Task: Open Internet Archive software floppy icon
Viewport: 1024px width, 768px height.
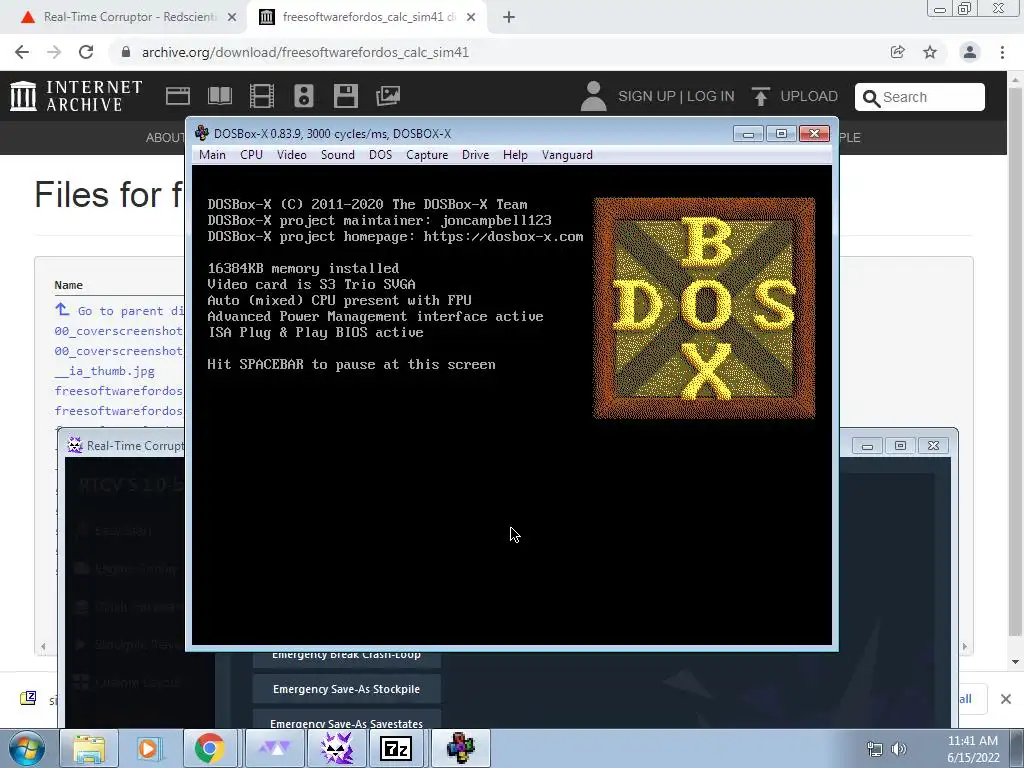Action: tap(345, 96)
